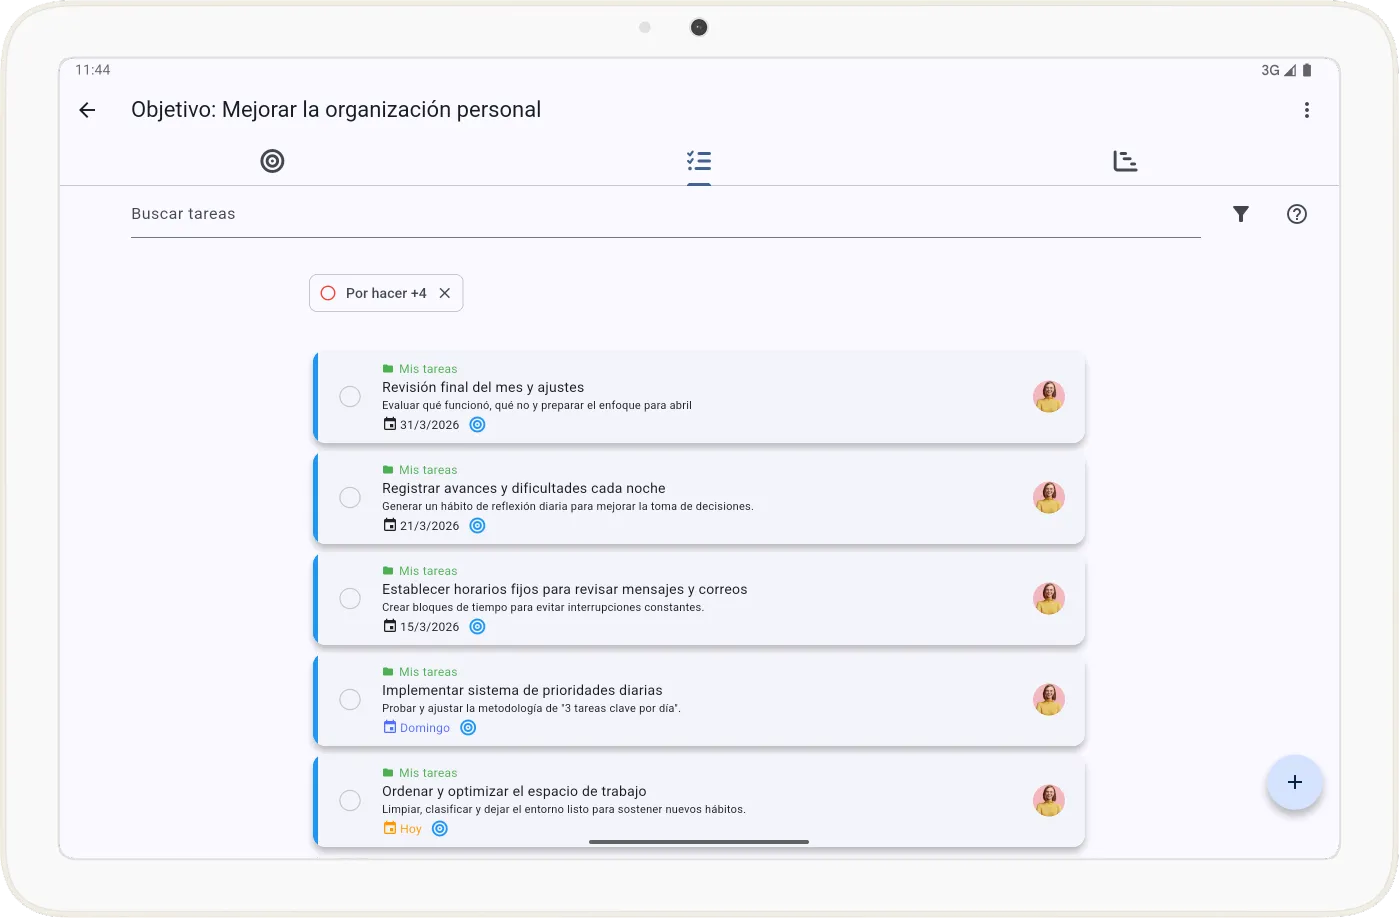
Task: Focus the Buscar tareas search field
Action: [665, 214]
